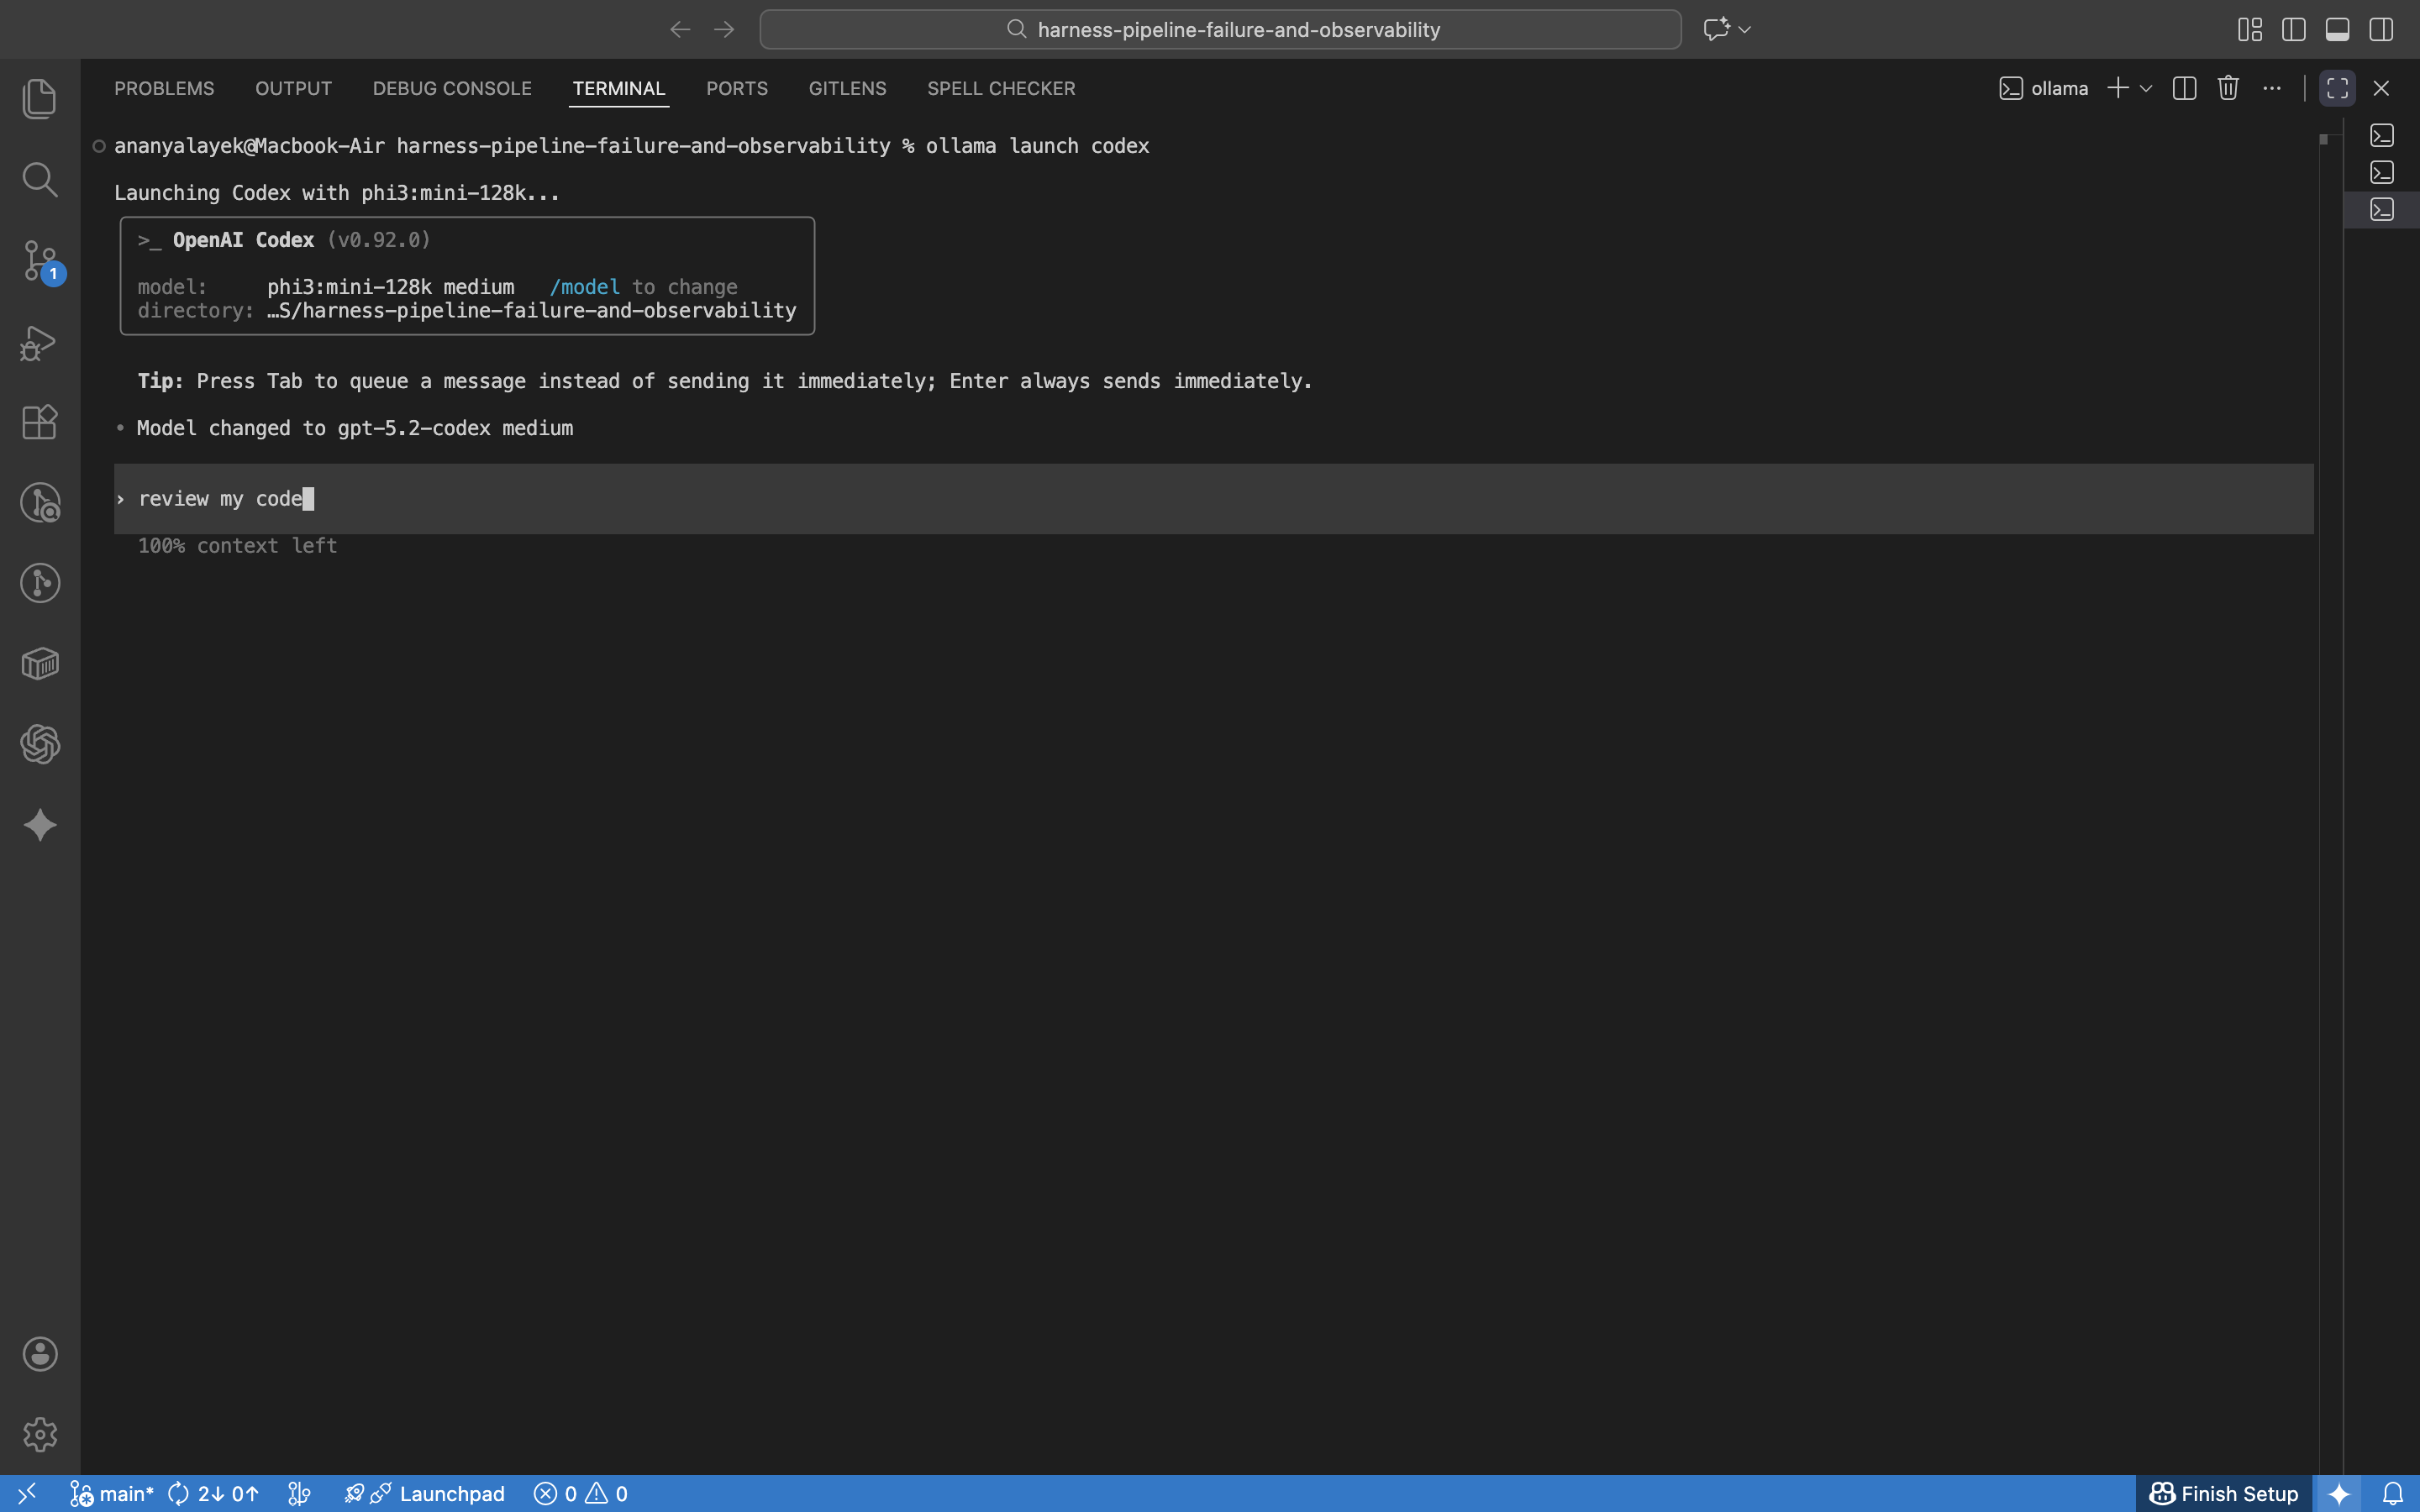
Task: Click the 'review my code' prompt input
Action: (1213, 498)
